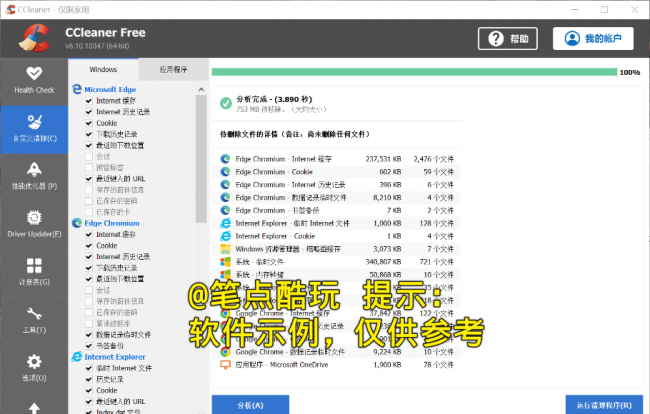Click the Windows 资源管理器 folder icon in results
The width and height of the screenshot is (650, 414).
click(225, 249)
